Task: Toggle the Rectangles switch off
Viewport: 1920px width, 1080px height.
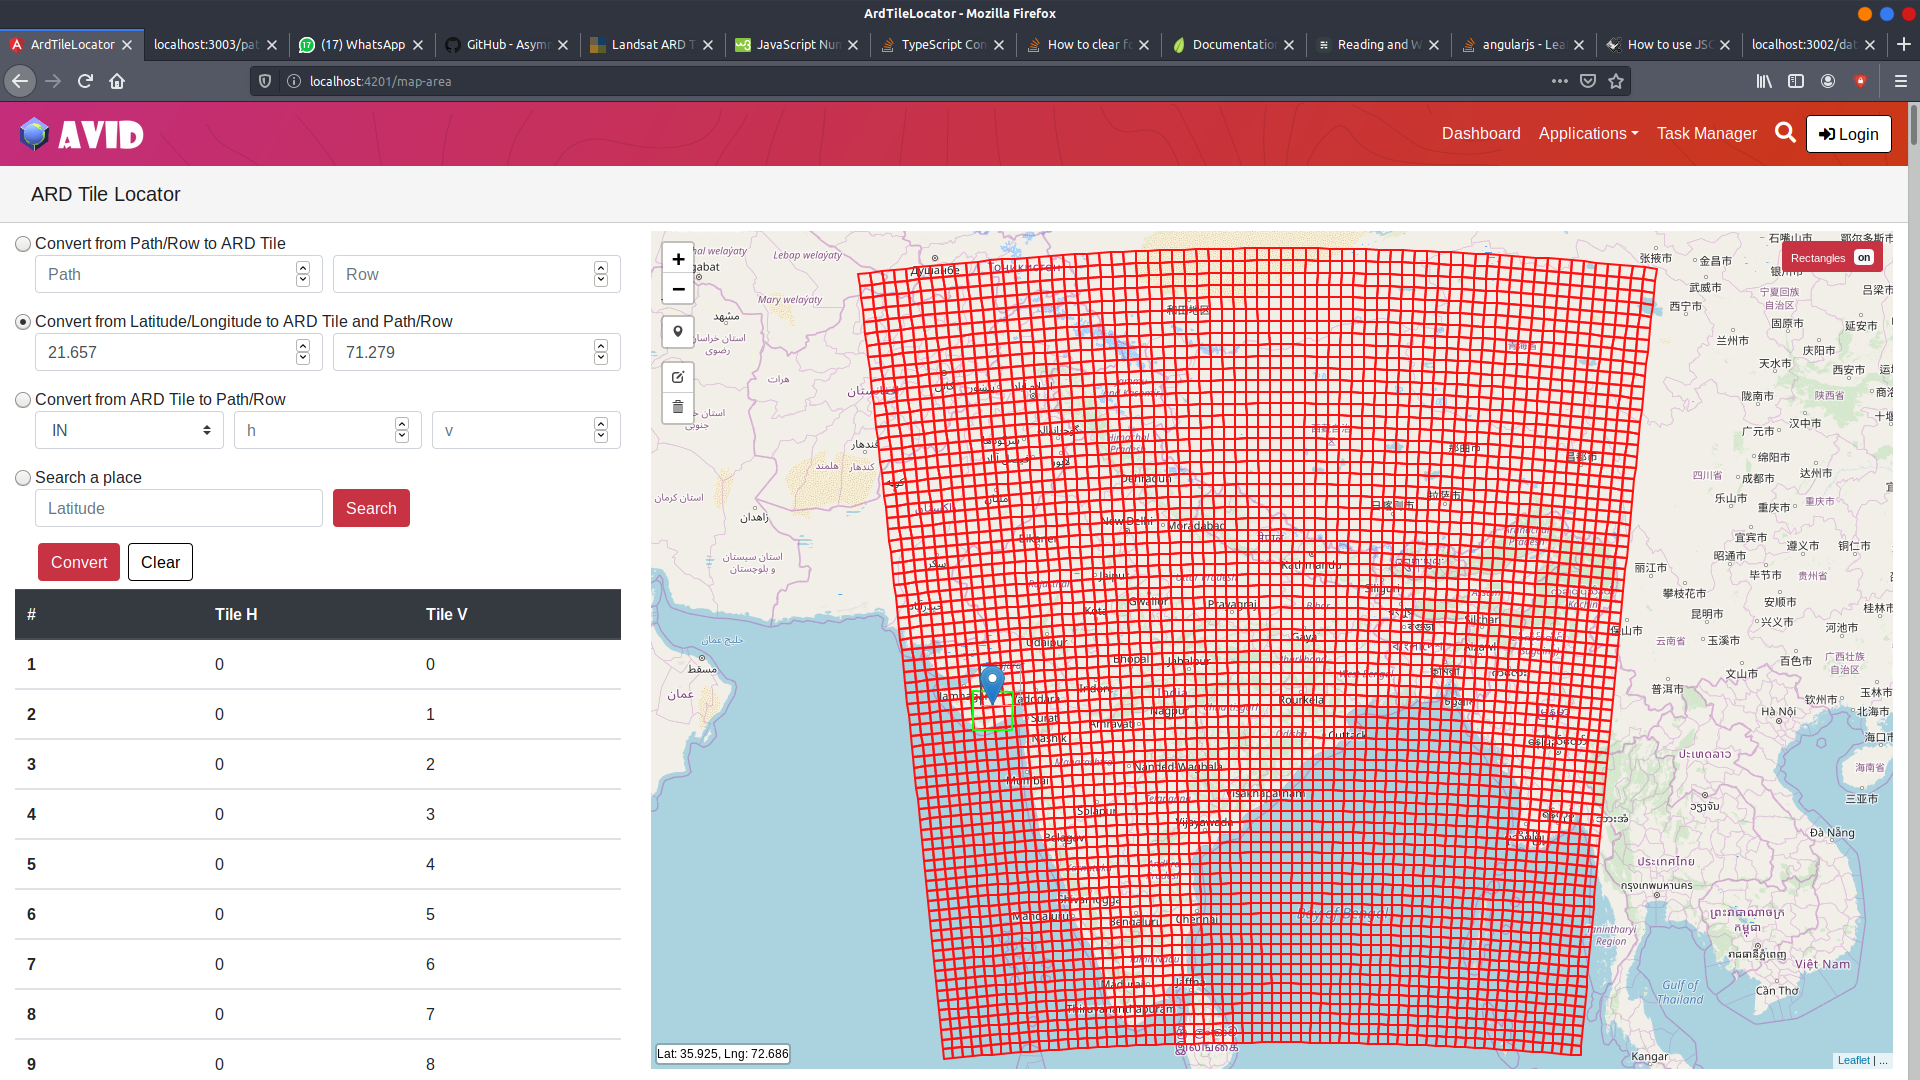Action: 1864,258
